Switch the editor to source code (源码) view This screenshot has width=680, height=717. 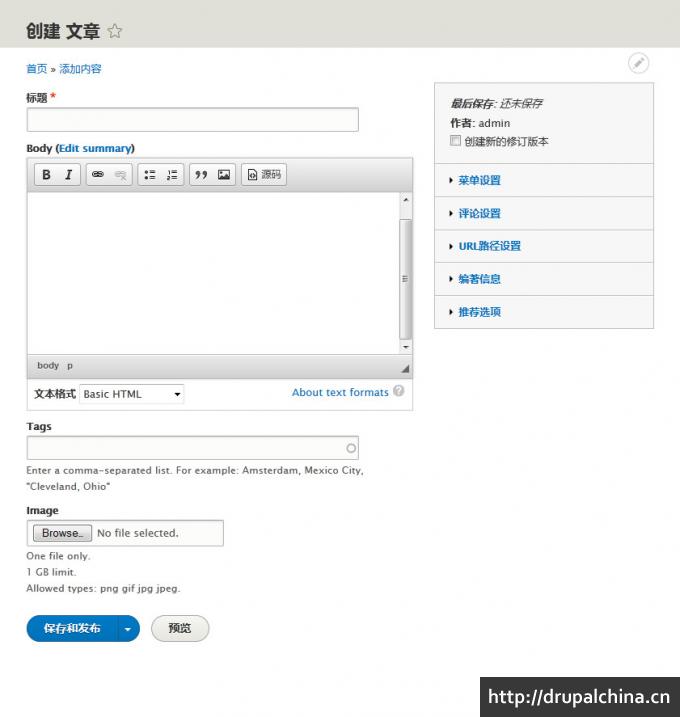point(264,175)
